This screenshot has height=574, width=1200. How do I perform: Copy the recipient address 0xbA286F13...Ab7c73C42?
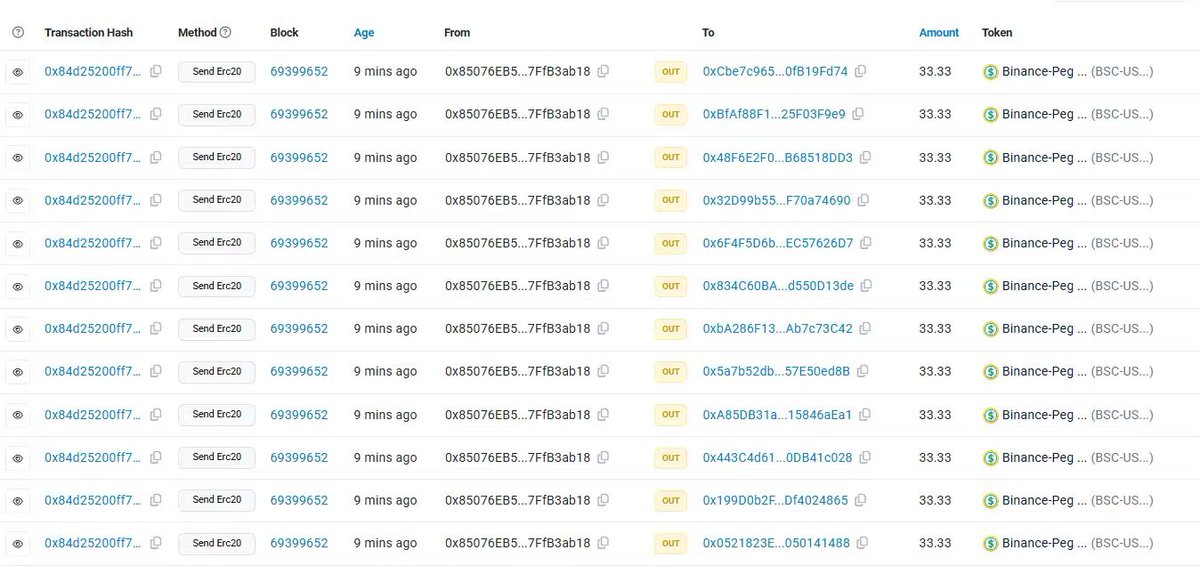866,329
